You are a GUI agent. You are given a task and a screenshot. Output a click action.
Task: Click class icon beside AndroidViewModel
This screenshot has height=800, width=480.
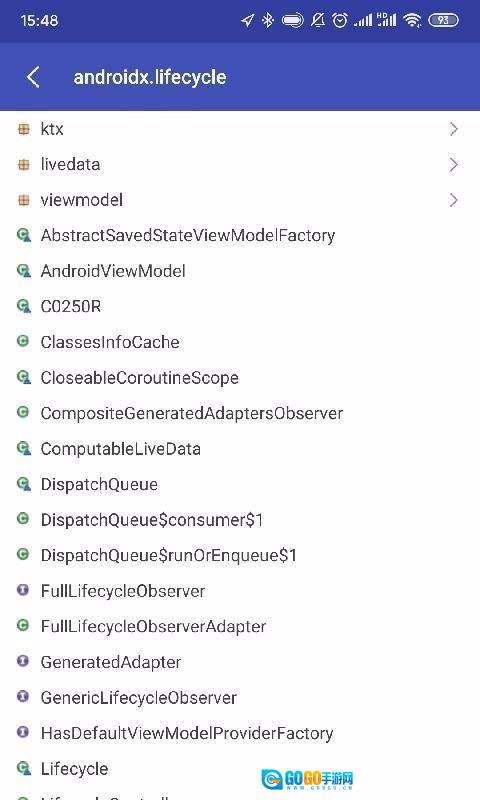click(23, 271)
